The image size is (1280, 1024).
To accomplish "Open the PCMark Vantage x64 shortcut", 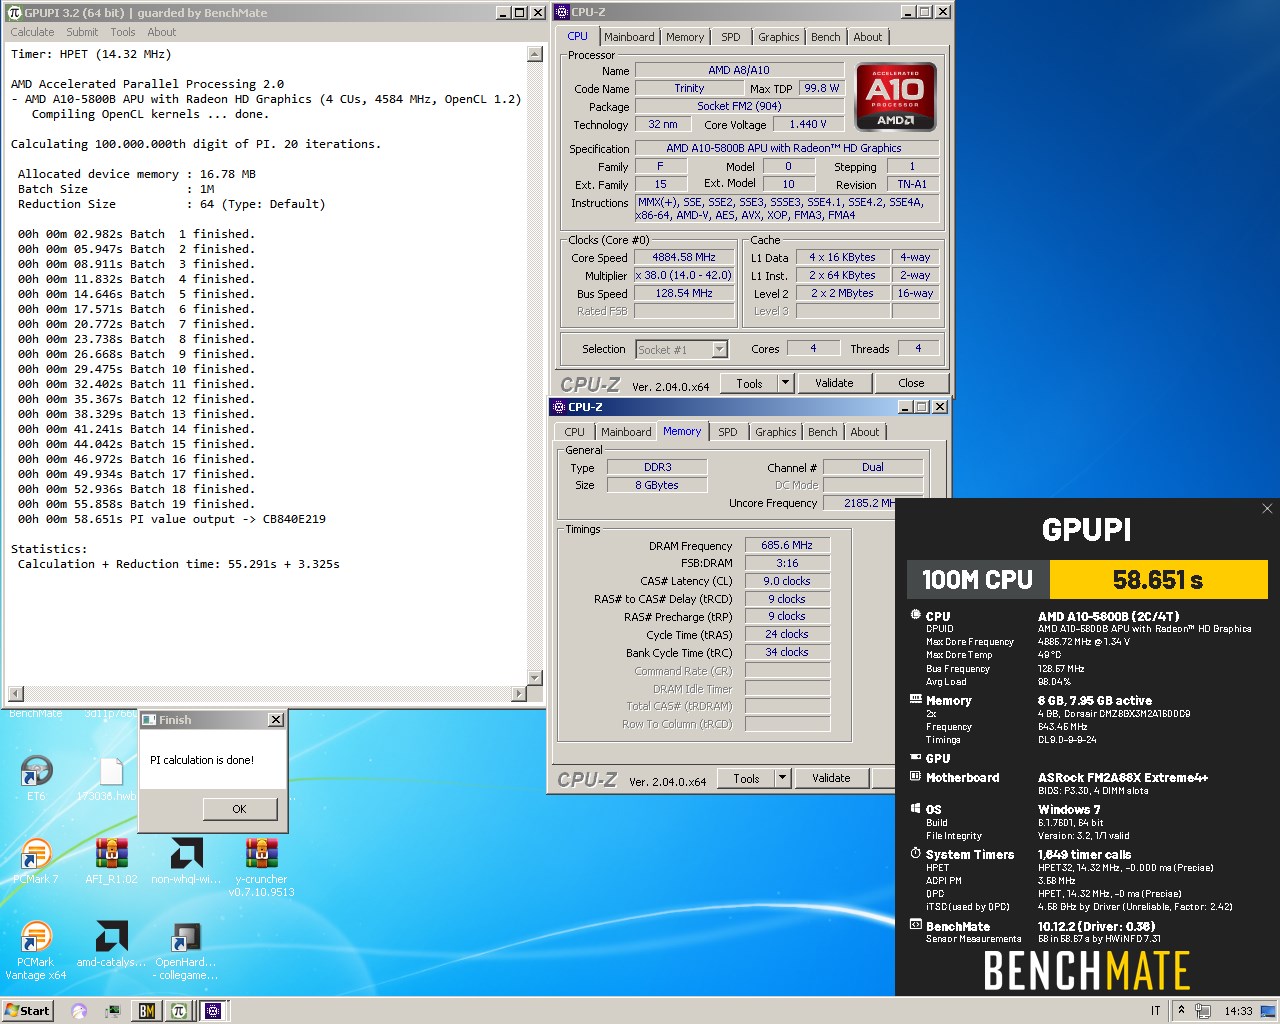I will coord(36,938).
